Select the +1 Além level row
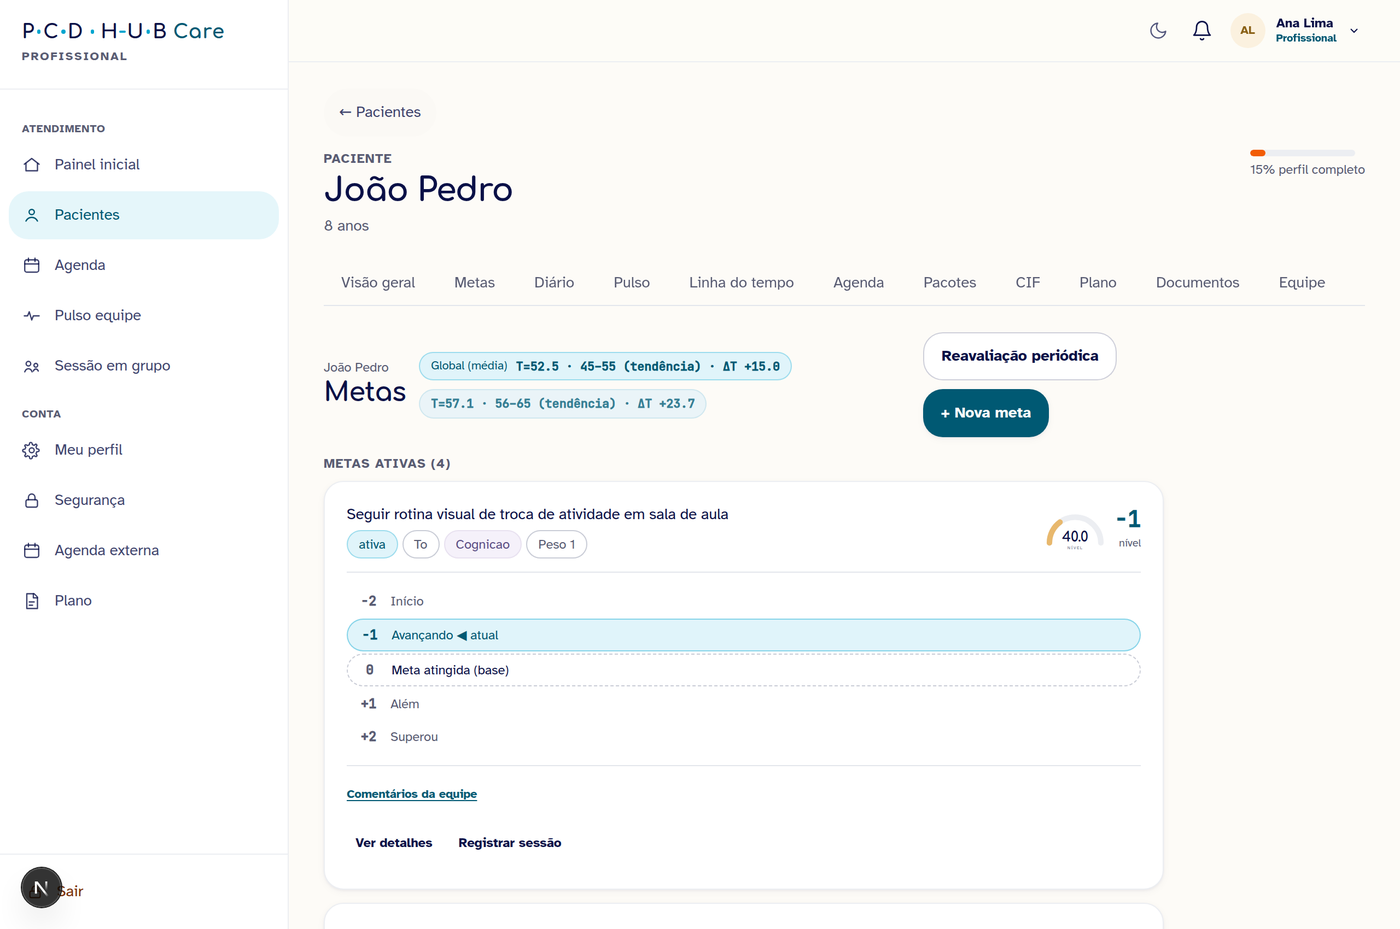Screen dimensions: 1400x929 tap(743, 704)
